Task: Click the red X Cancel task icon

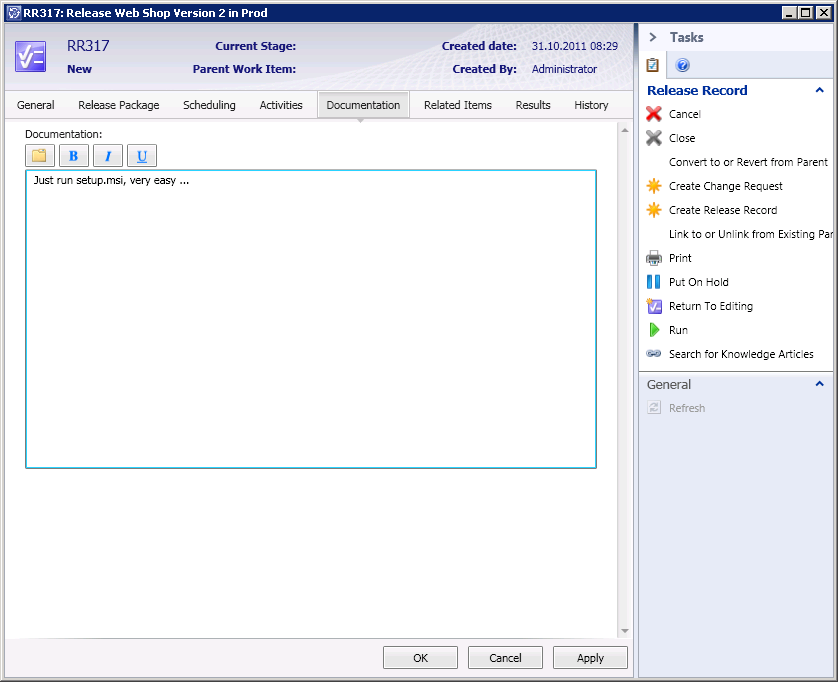Action: point(654,114)
